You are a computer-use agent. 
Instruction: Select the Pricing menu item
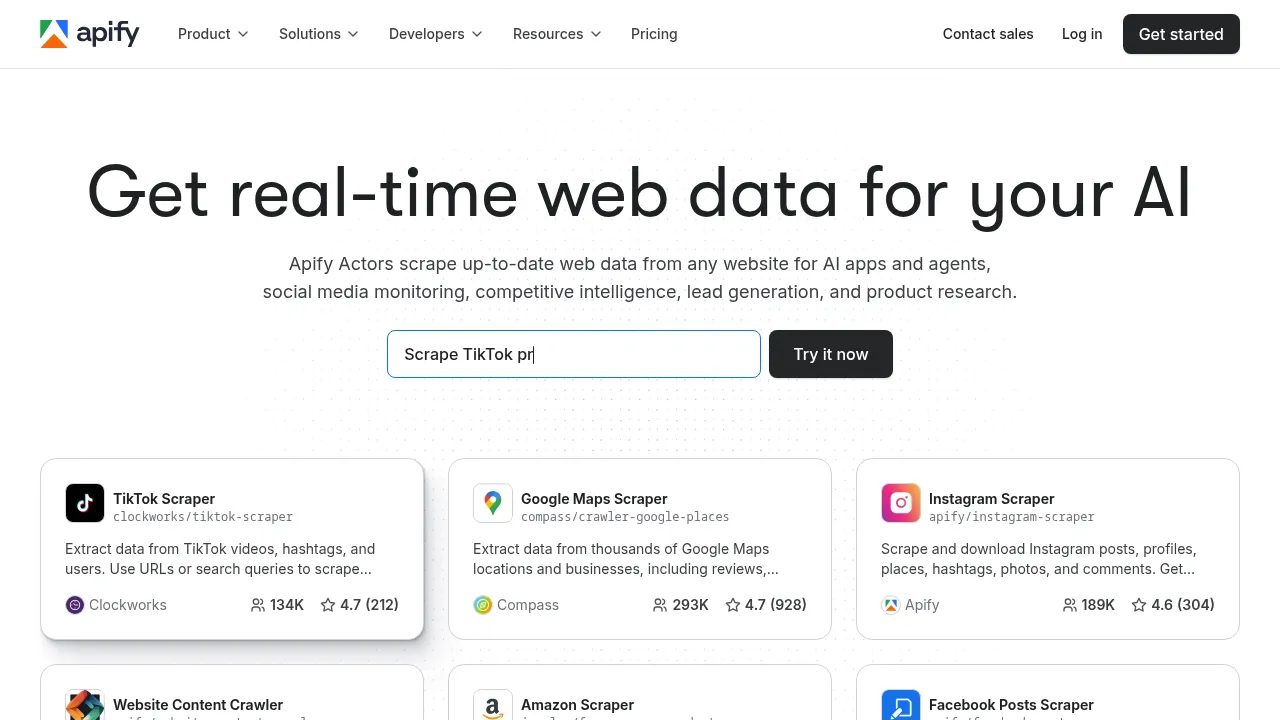(x=654, y=34)
